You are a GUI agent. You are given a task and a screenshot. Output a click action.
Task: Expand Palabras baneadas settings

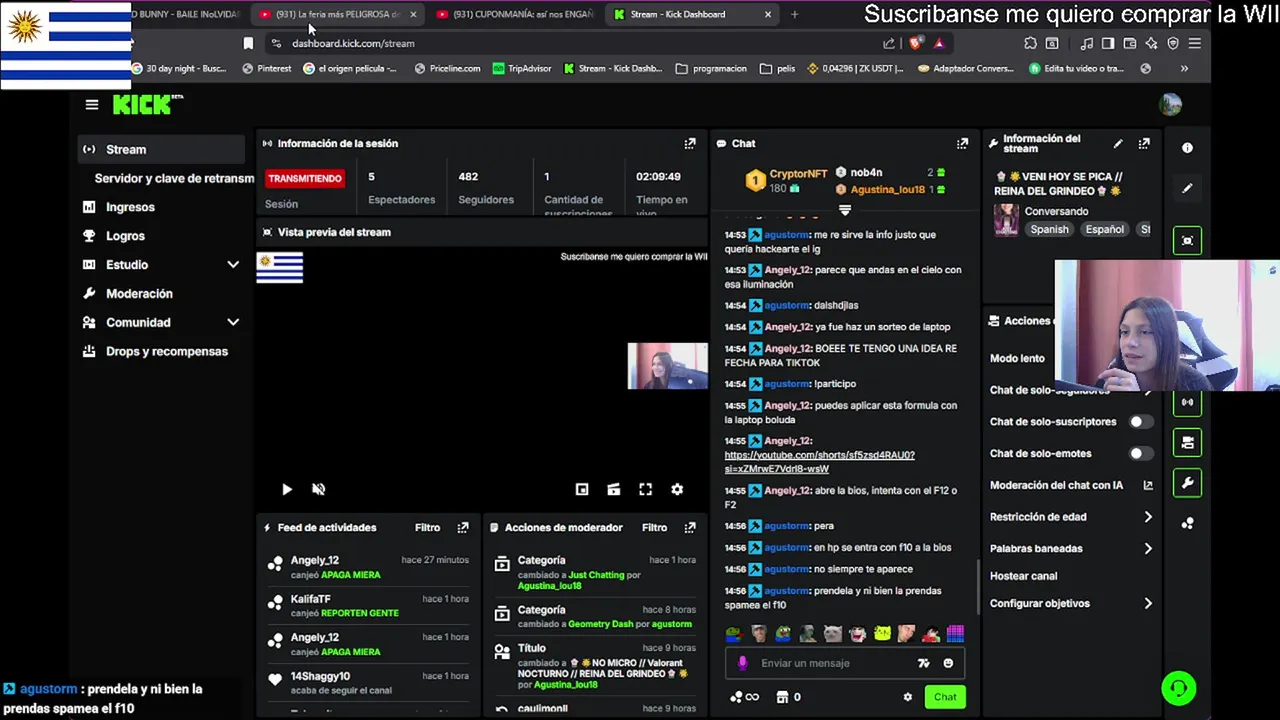click(1148, 548)
